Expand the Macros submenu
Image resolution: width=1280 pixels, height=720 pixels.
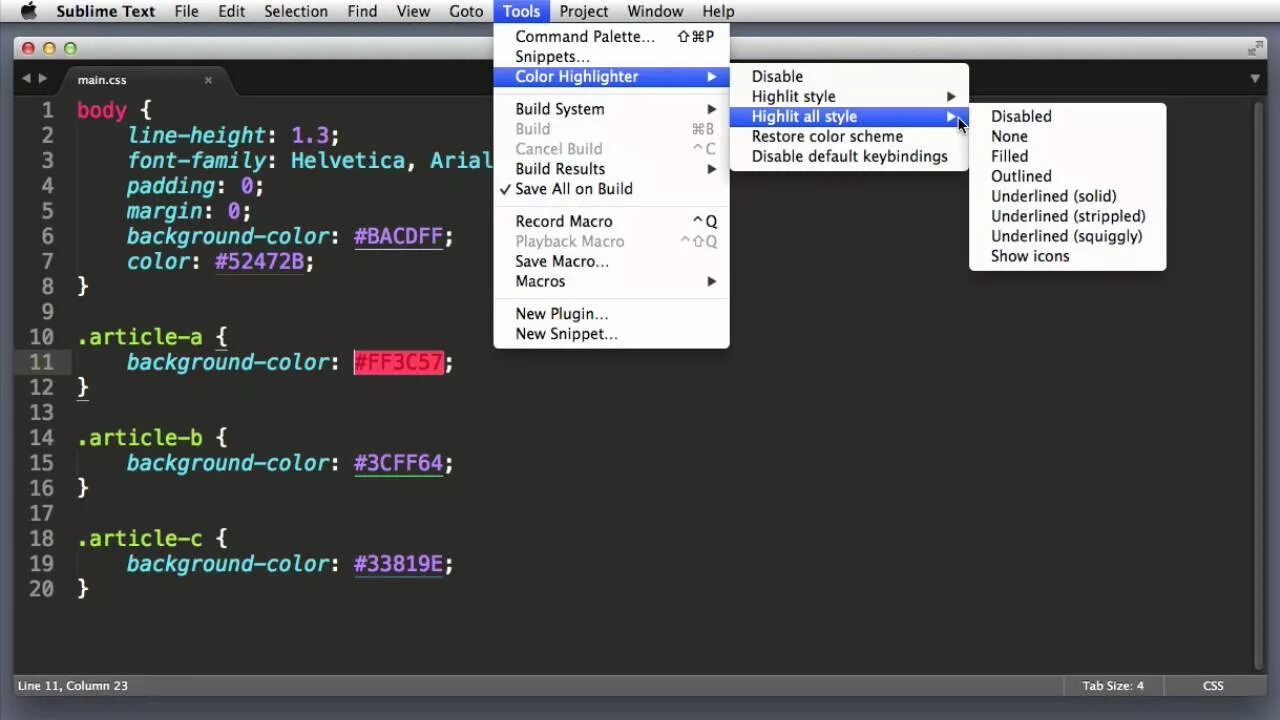click(x=611, y=281)
